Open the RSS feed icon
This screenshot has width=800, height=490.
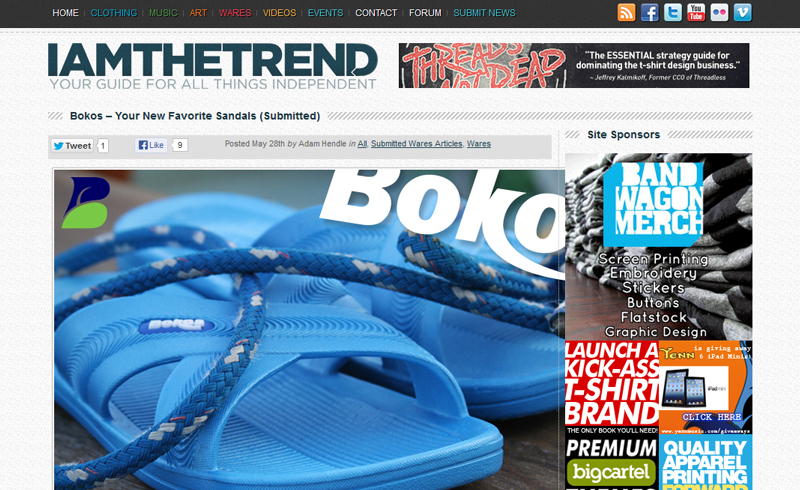coord(626,12)
